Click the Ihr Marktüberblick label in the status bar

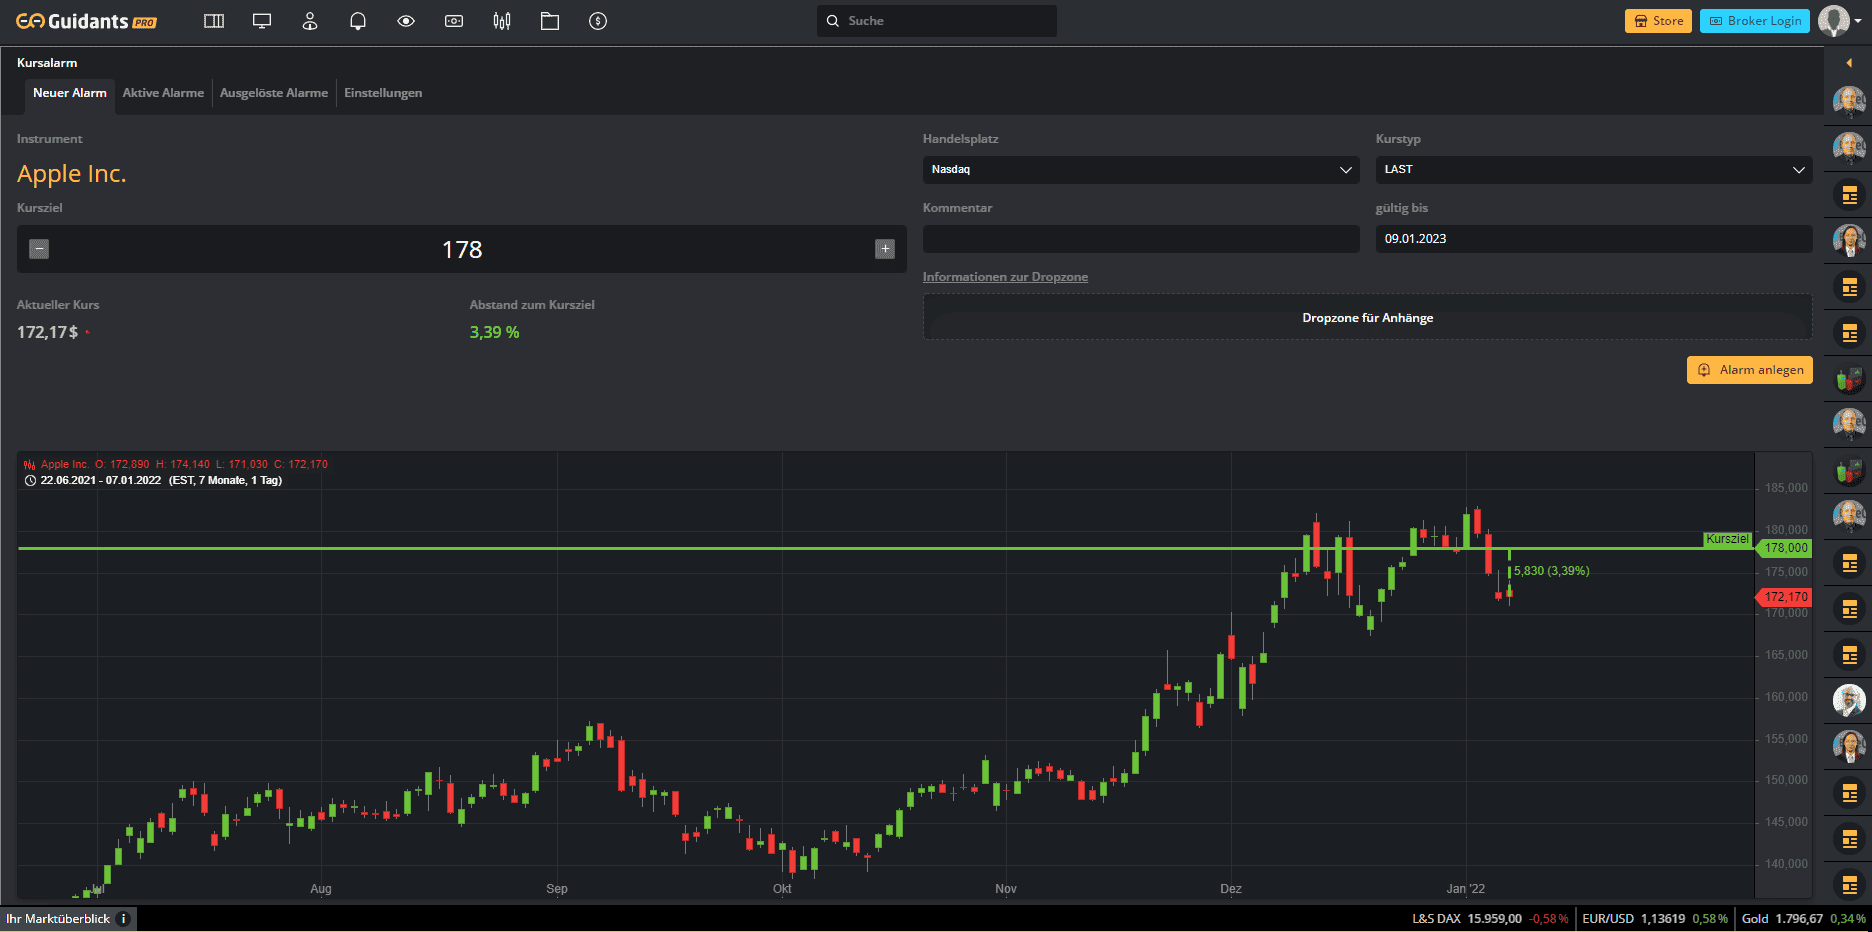point(58,919)
